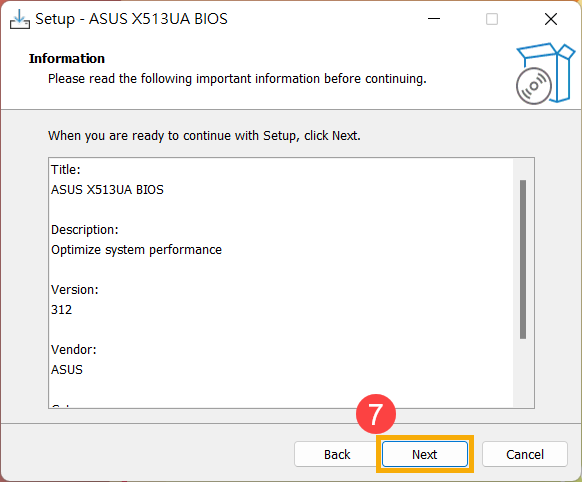Minimize the ASUS BIOS setup window
The height and width of the screenshot is (482, 582).
click(x=434, y=19)
